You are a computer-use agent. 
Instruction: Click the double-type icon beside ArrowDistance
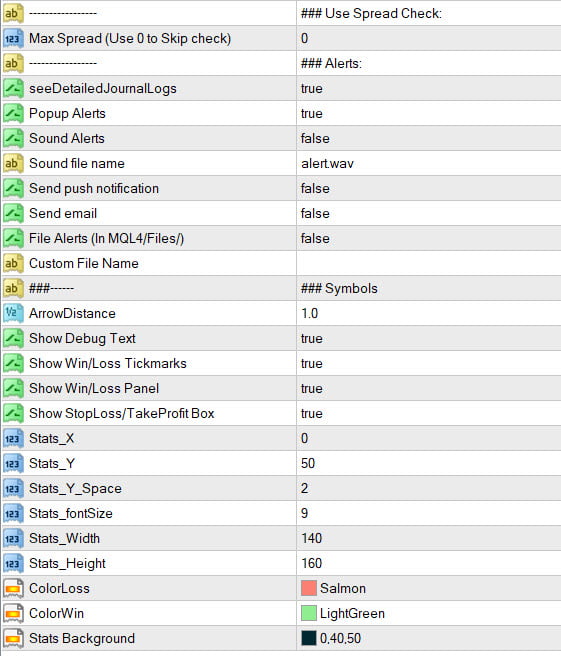13,313
